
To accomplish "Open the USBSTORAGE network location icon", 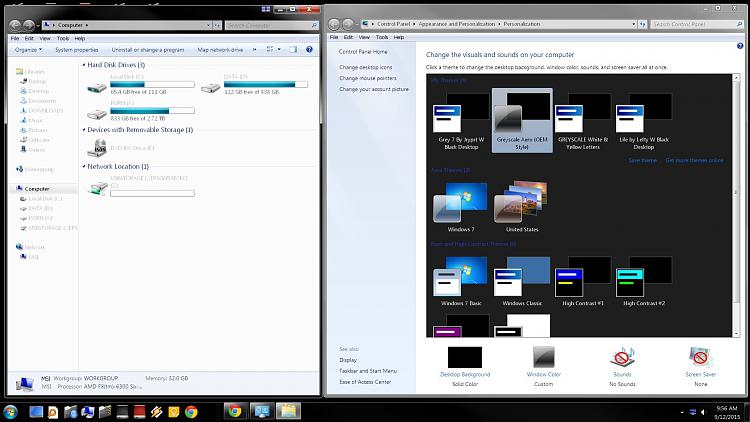I will click(97, 188).
